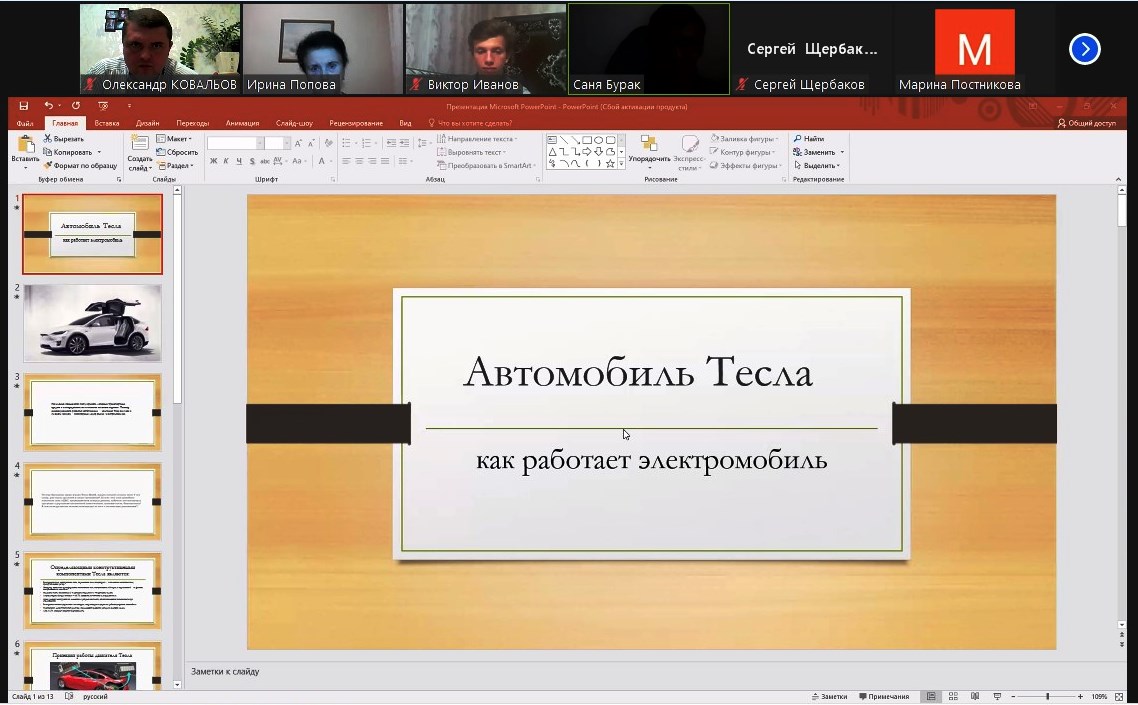Click the zoom slider in status bar
This screenshot has width=1138, height=705.
click(1047, 696)
